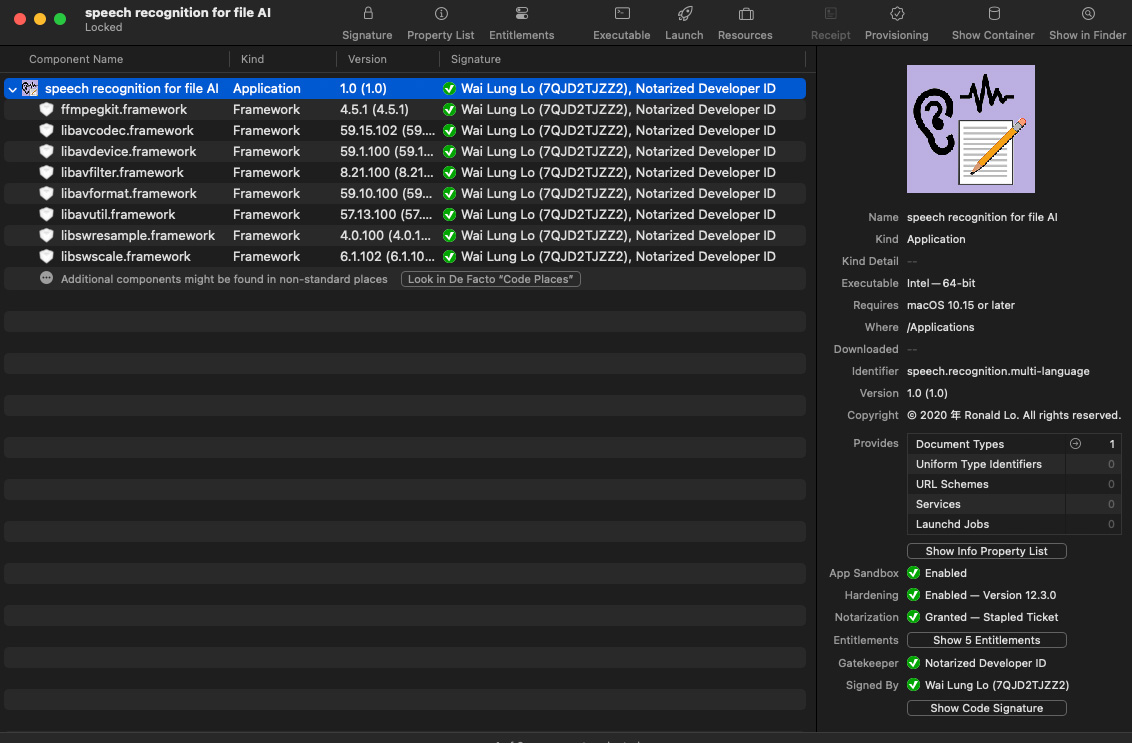Click the Receipt toolbar icon
1132x743 pixels.
click(831, 14)
